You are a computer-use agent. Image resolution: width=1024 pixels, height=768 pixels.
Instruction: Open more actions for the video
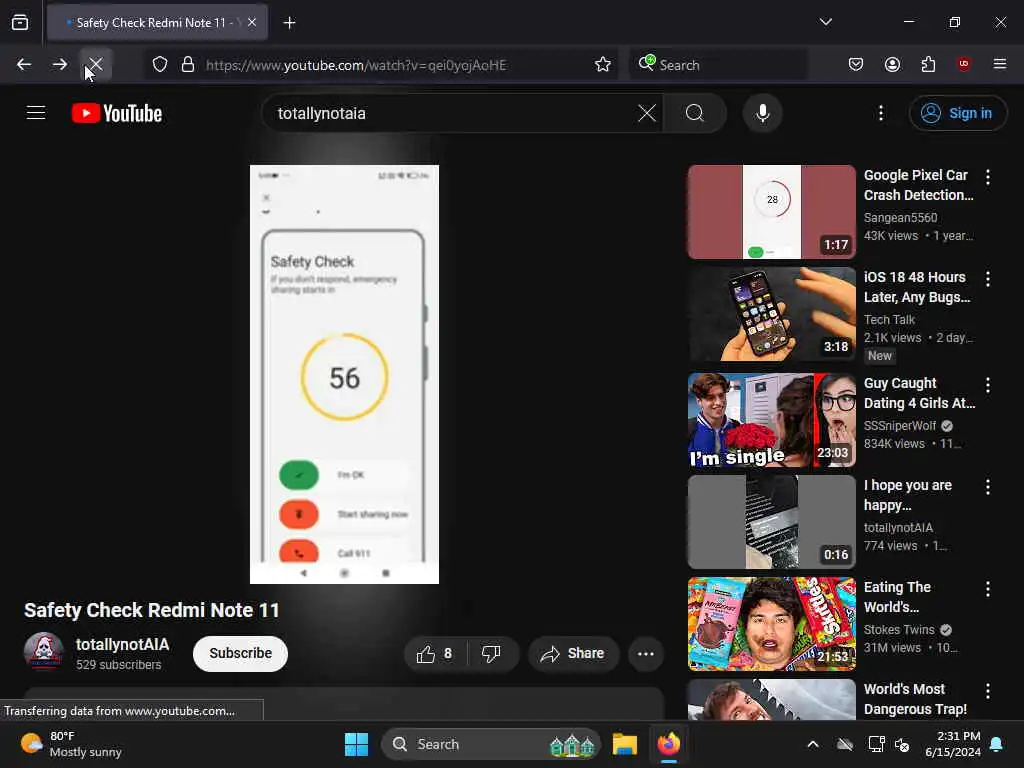tap(646, 654)
